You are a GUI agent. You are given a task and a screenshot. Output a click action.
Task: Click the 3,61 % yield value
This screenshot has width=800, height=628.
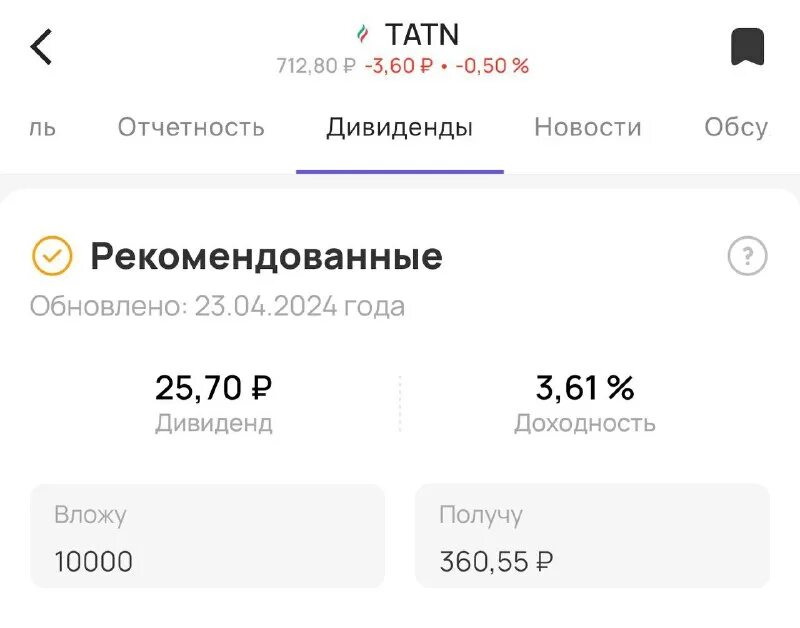pos(585,388)
